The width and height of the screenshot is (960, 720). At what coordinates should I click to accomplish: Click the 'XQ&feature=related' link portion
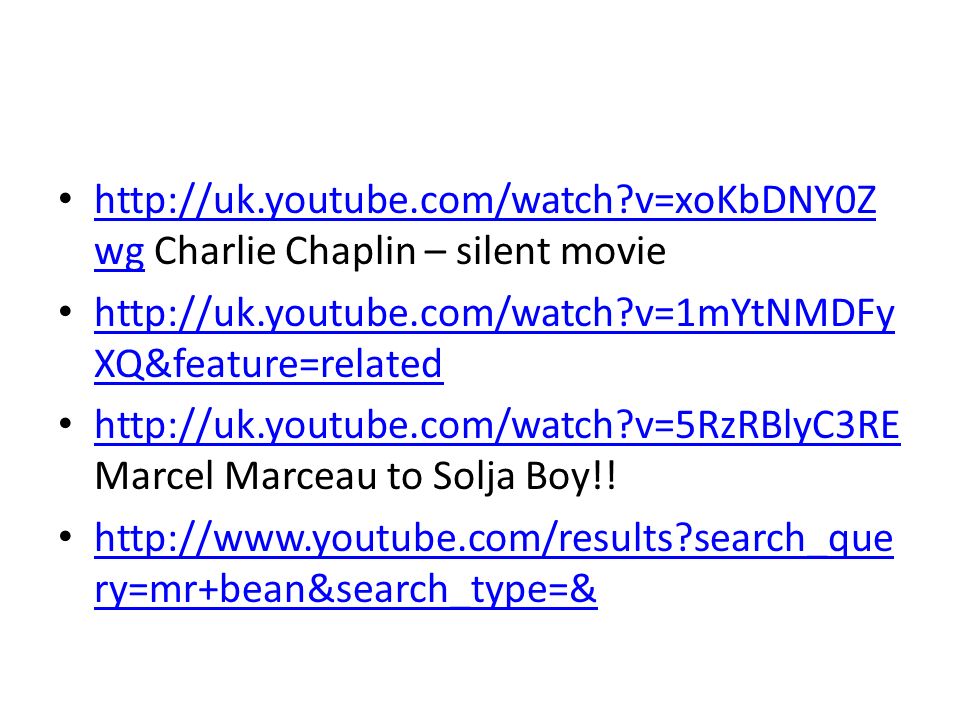(x=269, y=365)
